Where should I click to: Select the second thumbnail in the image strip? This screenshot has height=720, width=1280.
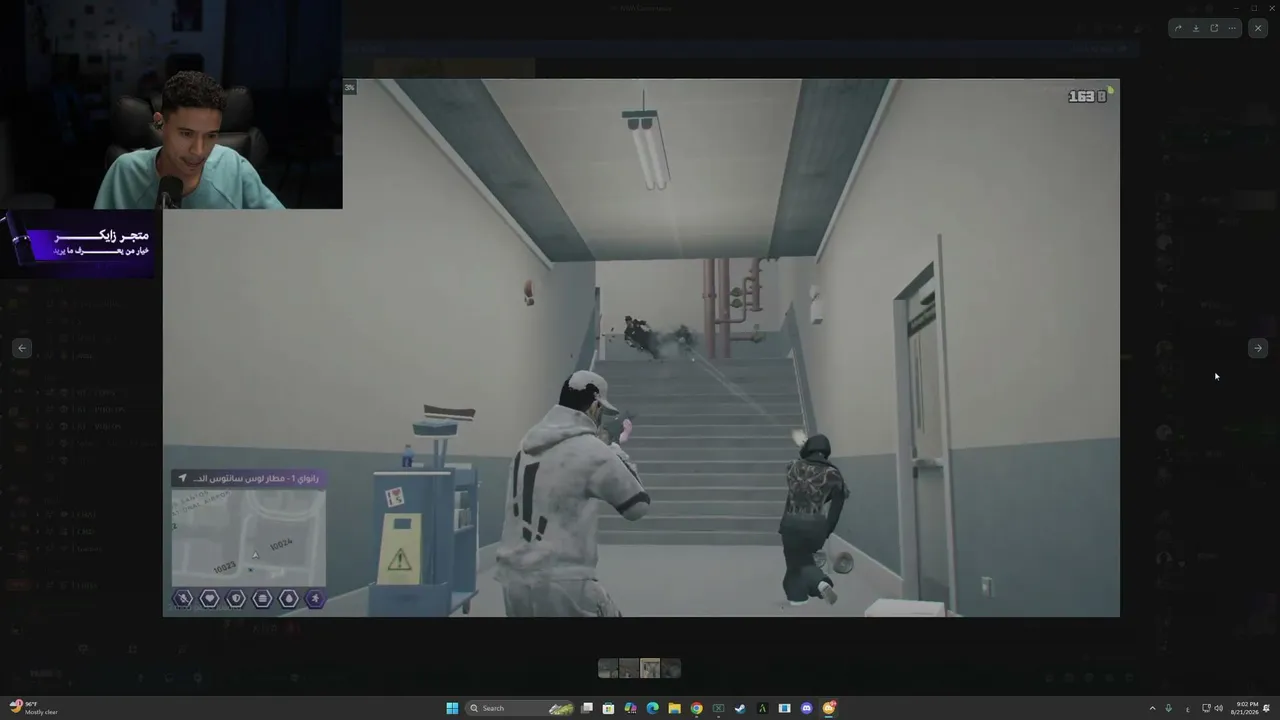629,668
